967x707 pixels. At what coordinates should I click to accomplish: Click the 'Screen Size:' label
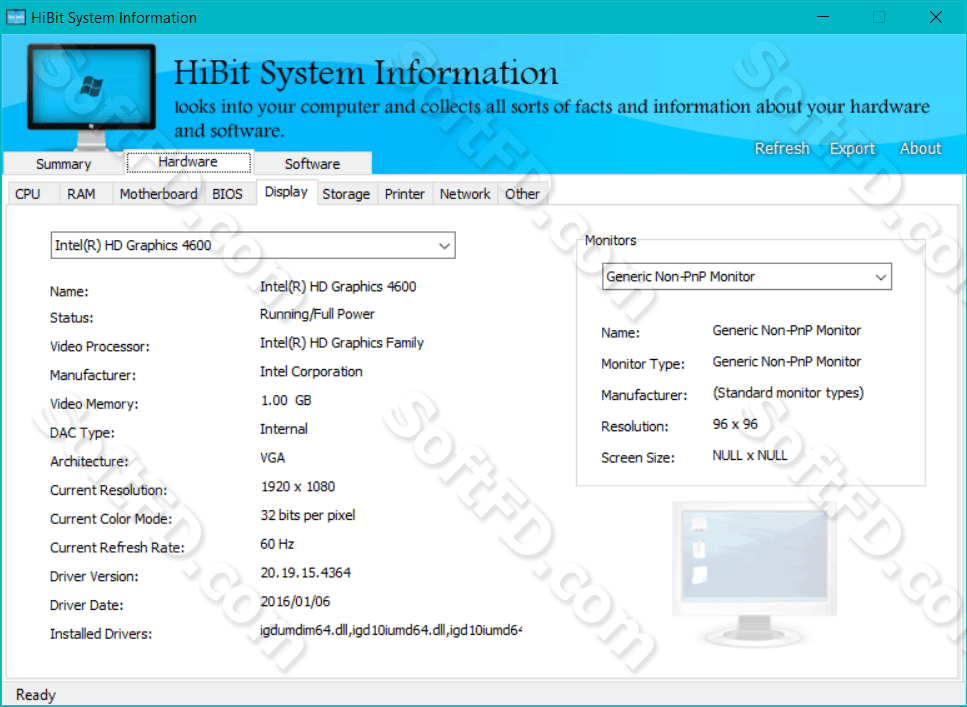(x=638, y=458)
